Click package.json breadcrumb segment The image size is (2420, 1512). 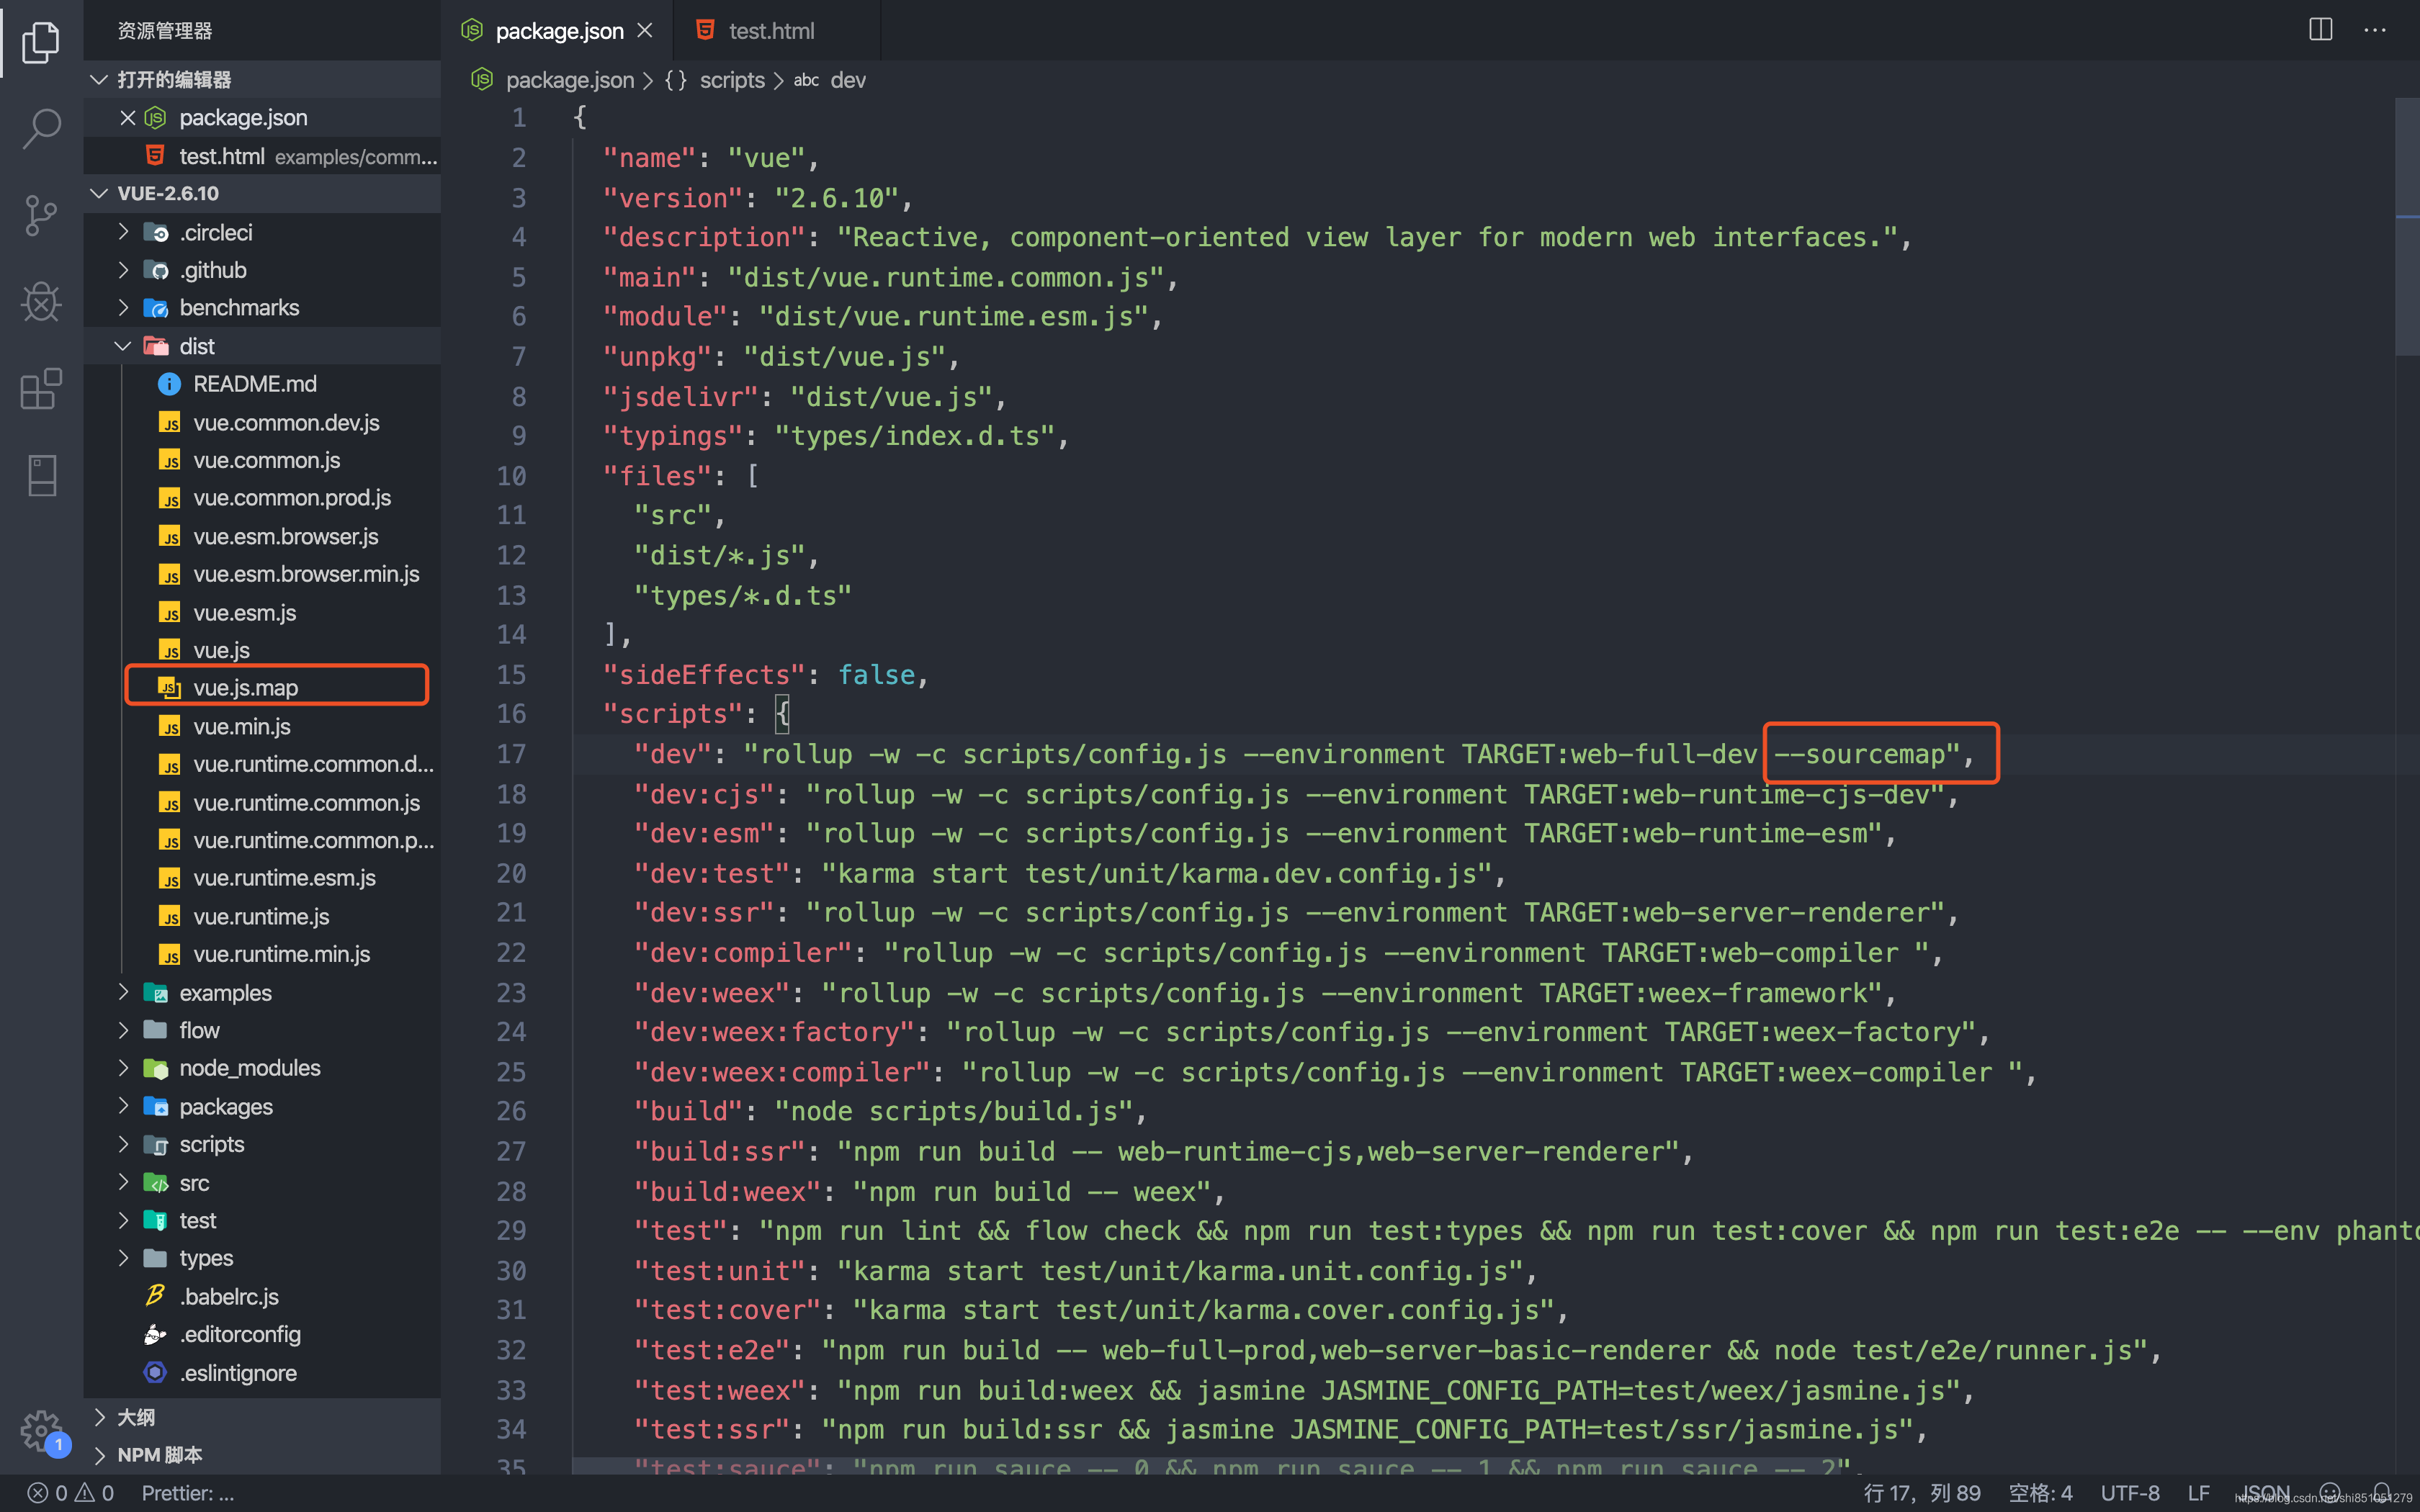point(569,80)
